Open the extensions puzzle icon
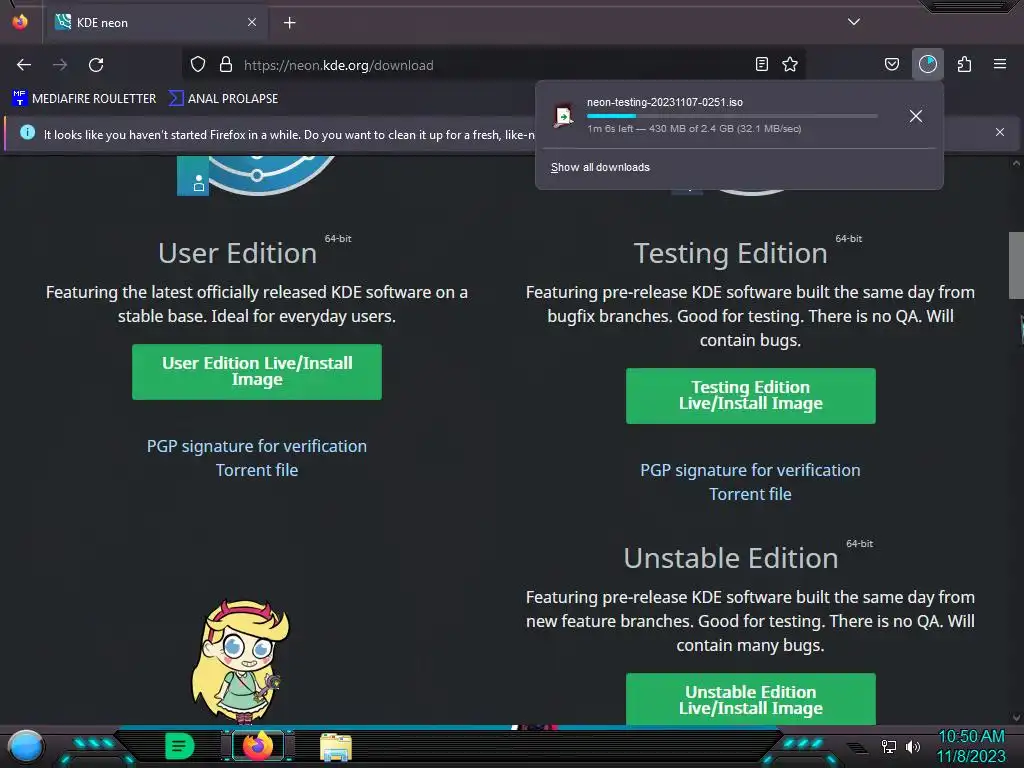 tap(964, 65)
